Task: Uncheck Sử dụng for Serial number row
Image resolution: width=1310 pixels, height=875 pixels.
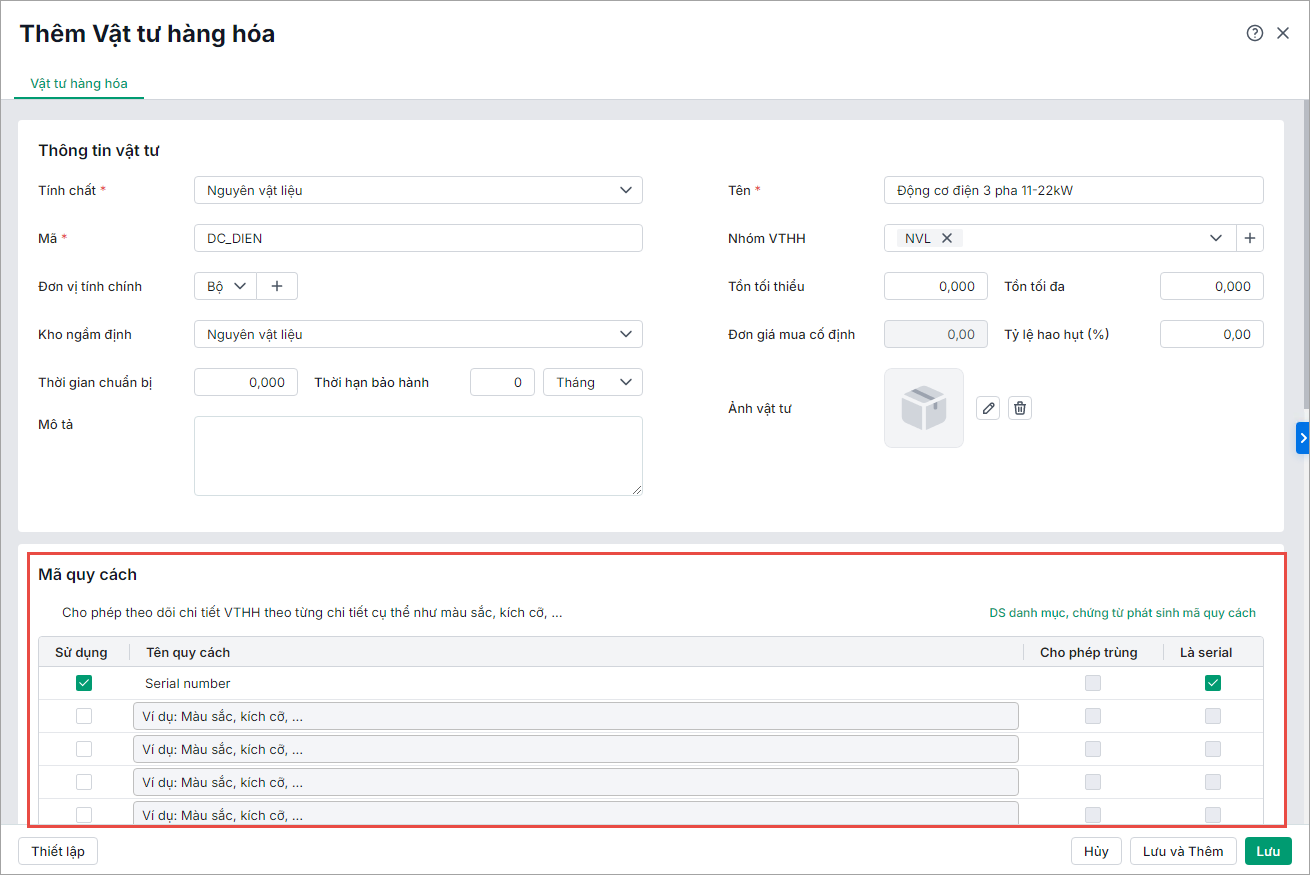Action: coord(84,683)
